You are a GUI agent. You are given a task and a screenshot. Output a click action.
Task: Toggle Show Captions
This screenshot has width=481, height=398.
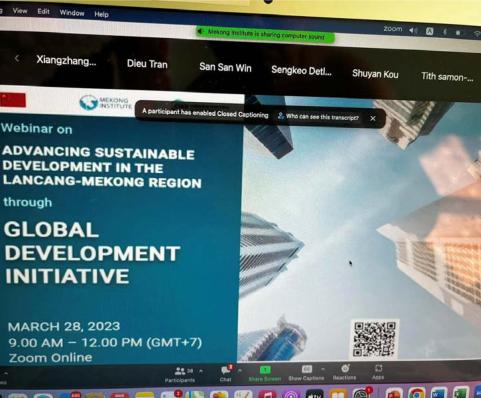coord(306,373)
